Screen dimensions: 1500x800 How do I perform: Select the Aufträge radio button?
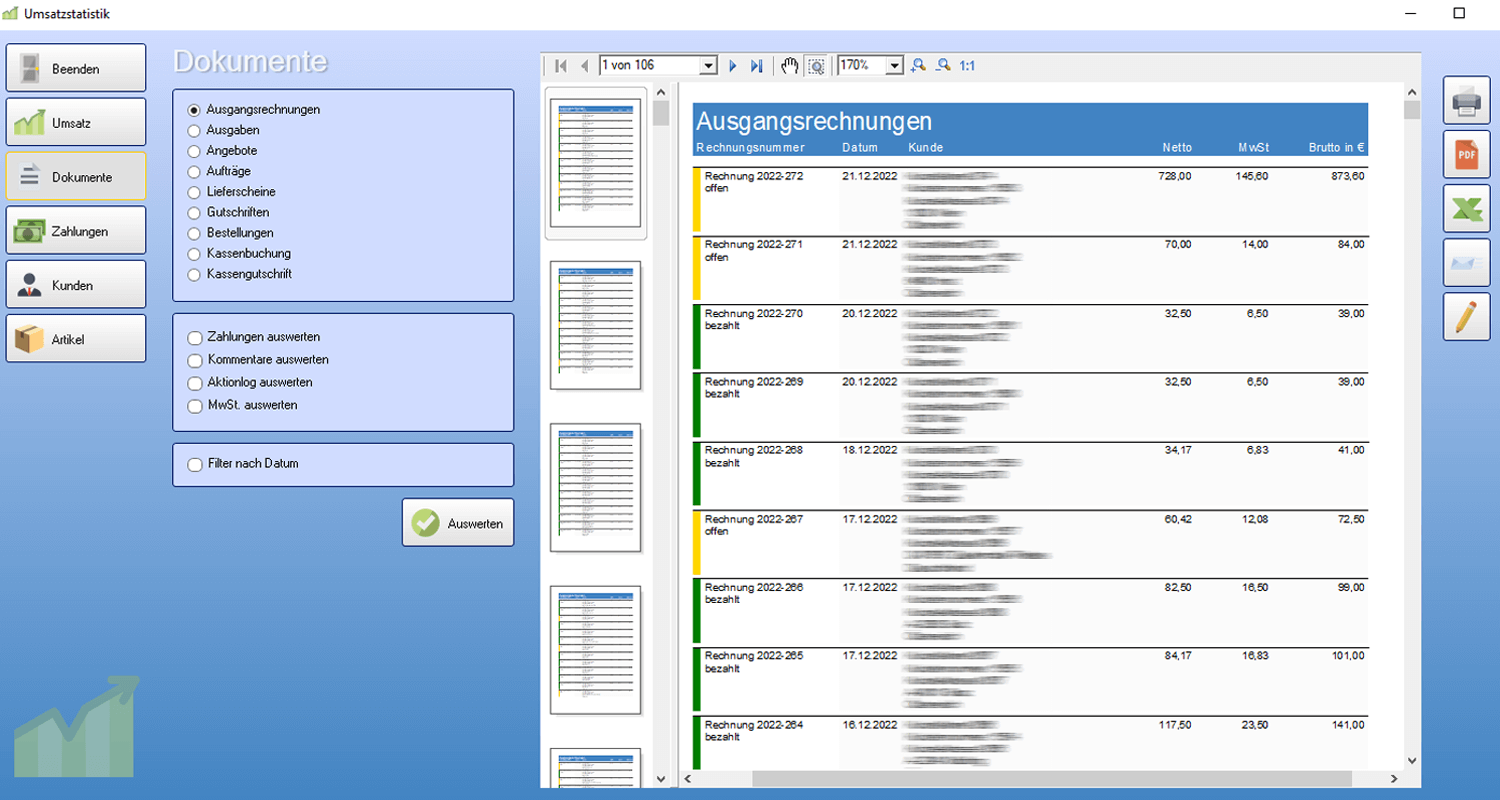194,171
